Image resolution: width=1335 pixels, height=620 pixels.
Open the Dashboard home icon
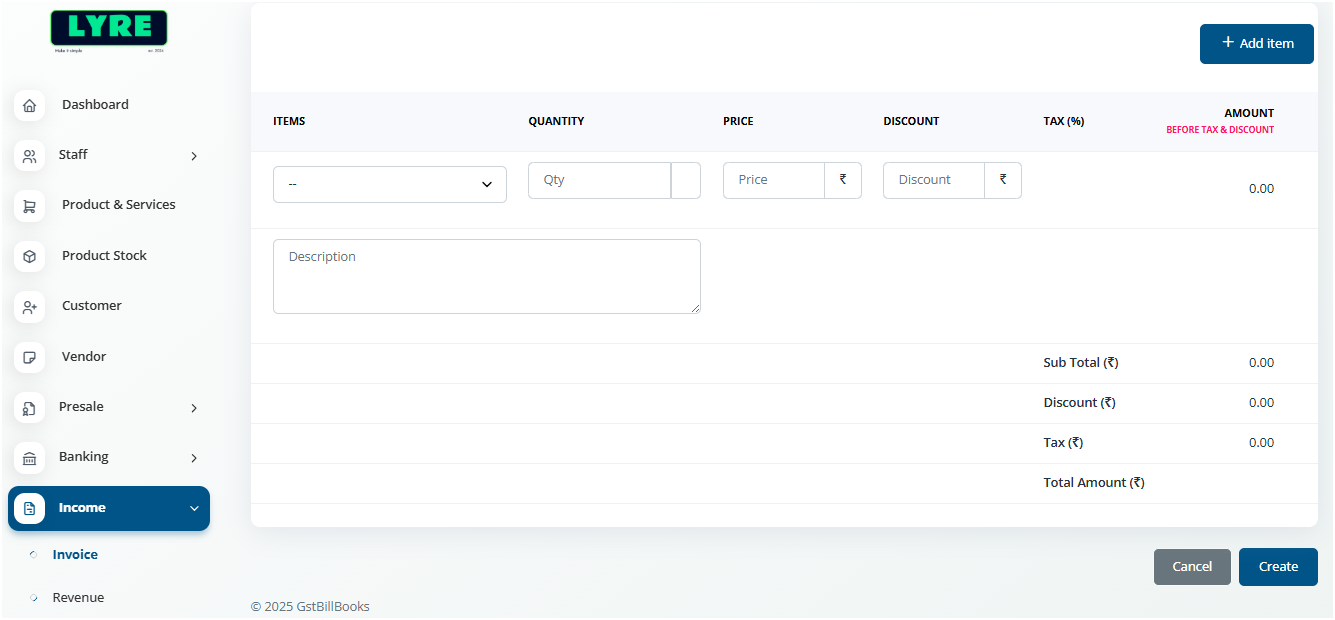(x=29, y=104)
